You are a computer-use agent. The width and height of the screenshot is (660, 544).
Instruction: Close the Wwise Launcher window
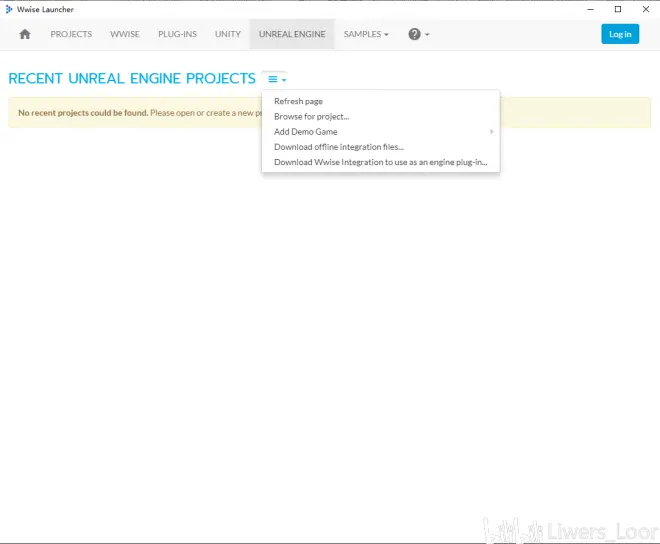coord(646,9)
